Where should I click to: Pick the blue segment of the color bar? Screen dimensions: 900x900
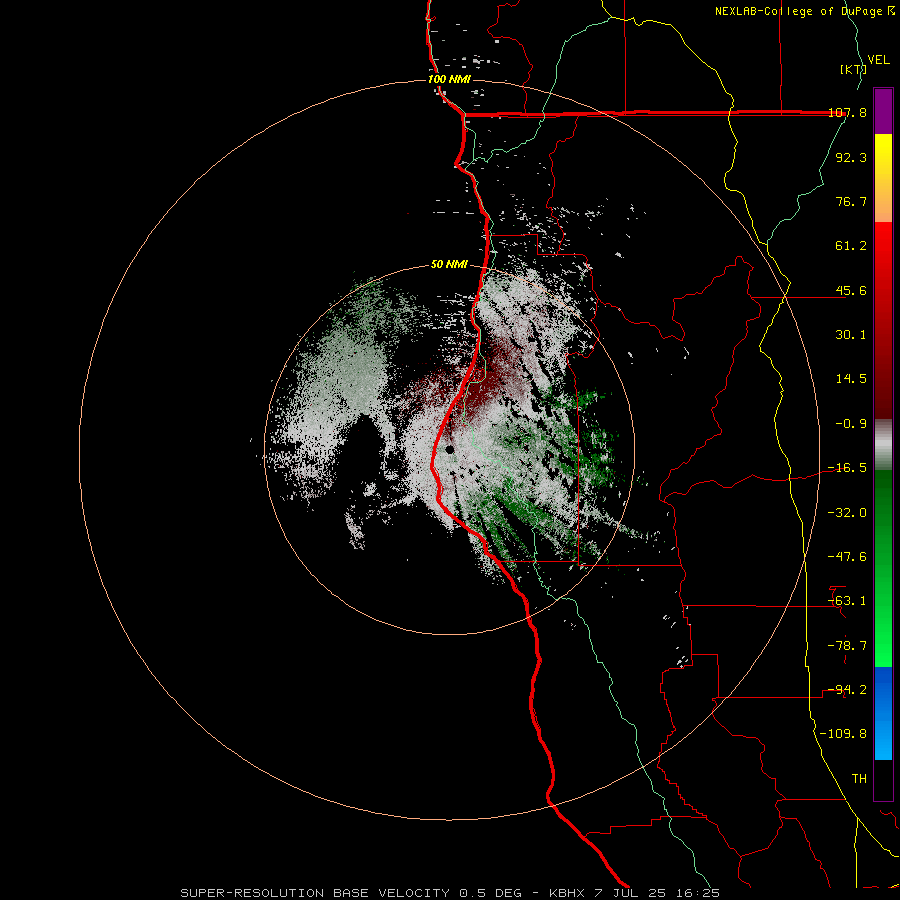tap(883, 713)
